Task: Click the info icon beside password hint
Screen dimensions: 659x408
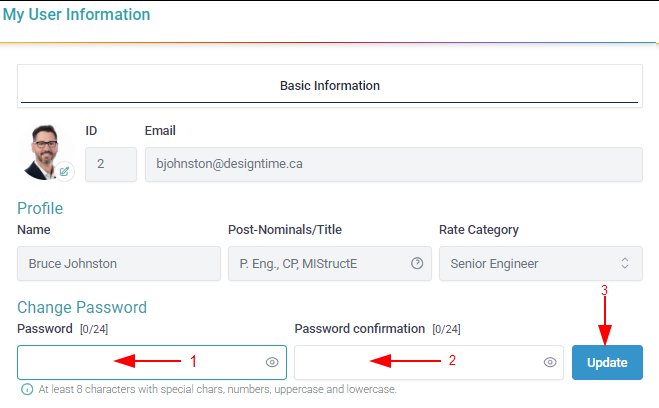Action: click(x=26, y=389)
